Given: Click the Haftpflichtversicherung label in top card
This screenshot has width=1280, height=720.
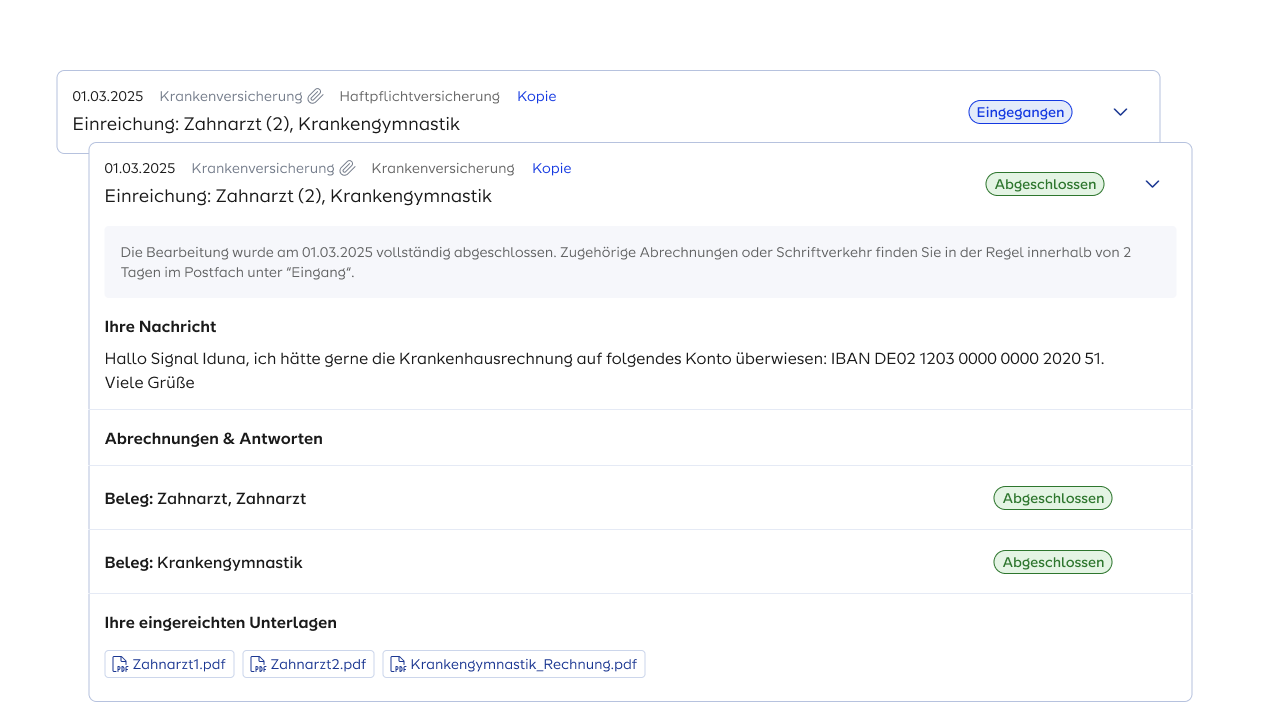Looking at the screenshot, I should pos(419,97).
